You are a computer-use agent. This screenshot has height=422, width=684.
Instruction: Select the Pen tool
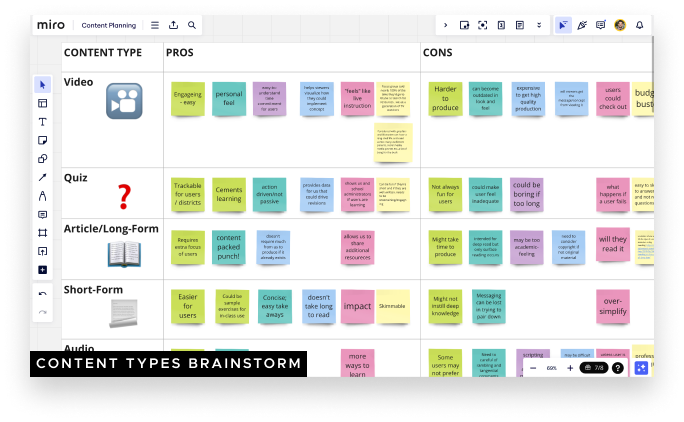point(42,196)
